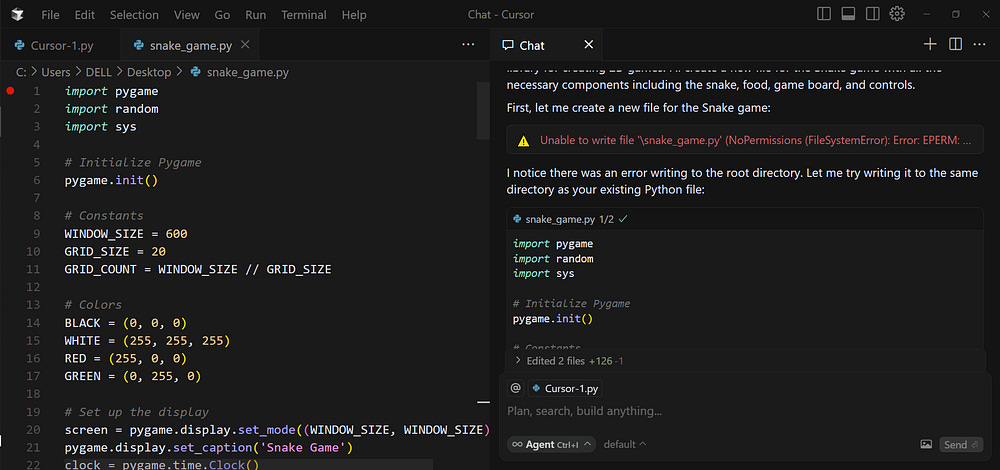Open chat split layout icon

(x=955, y=44)
